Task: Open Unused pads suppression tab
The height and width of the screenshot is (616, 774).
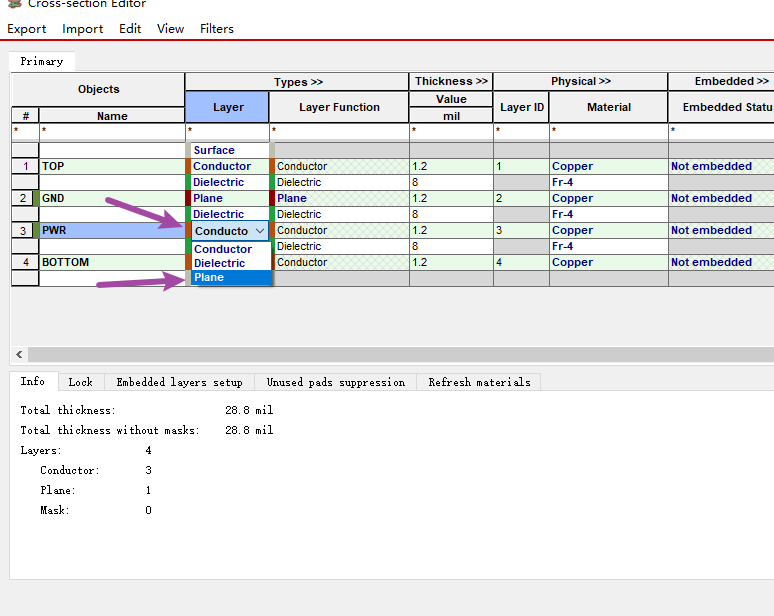Action: coord(336,382)
